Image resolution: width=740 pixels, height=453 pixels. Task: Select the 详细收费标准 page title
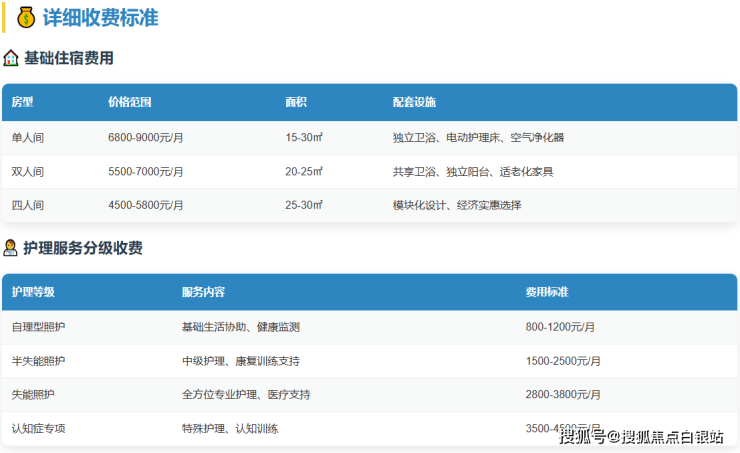[100, 18]
